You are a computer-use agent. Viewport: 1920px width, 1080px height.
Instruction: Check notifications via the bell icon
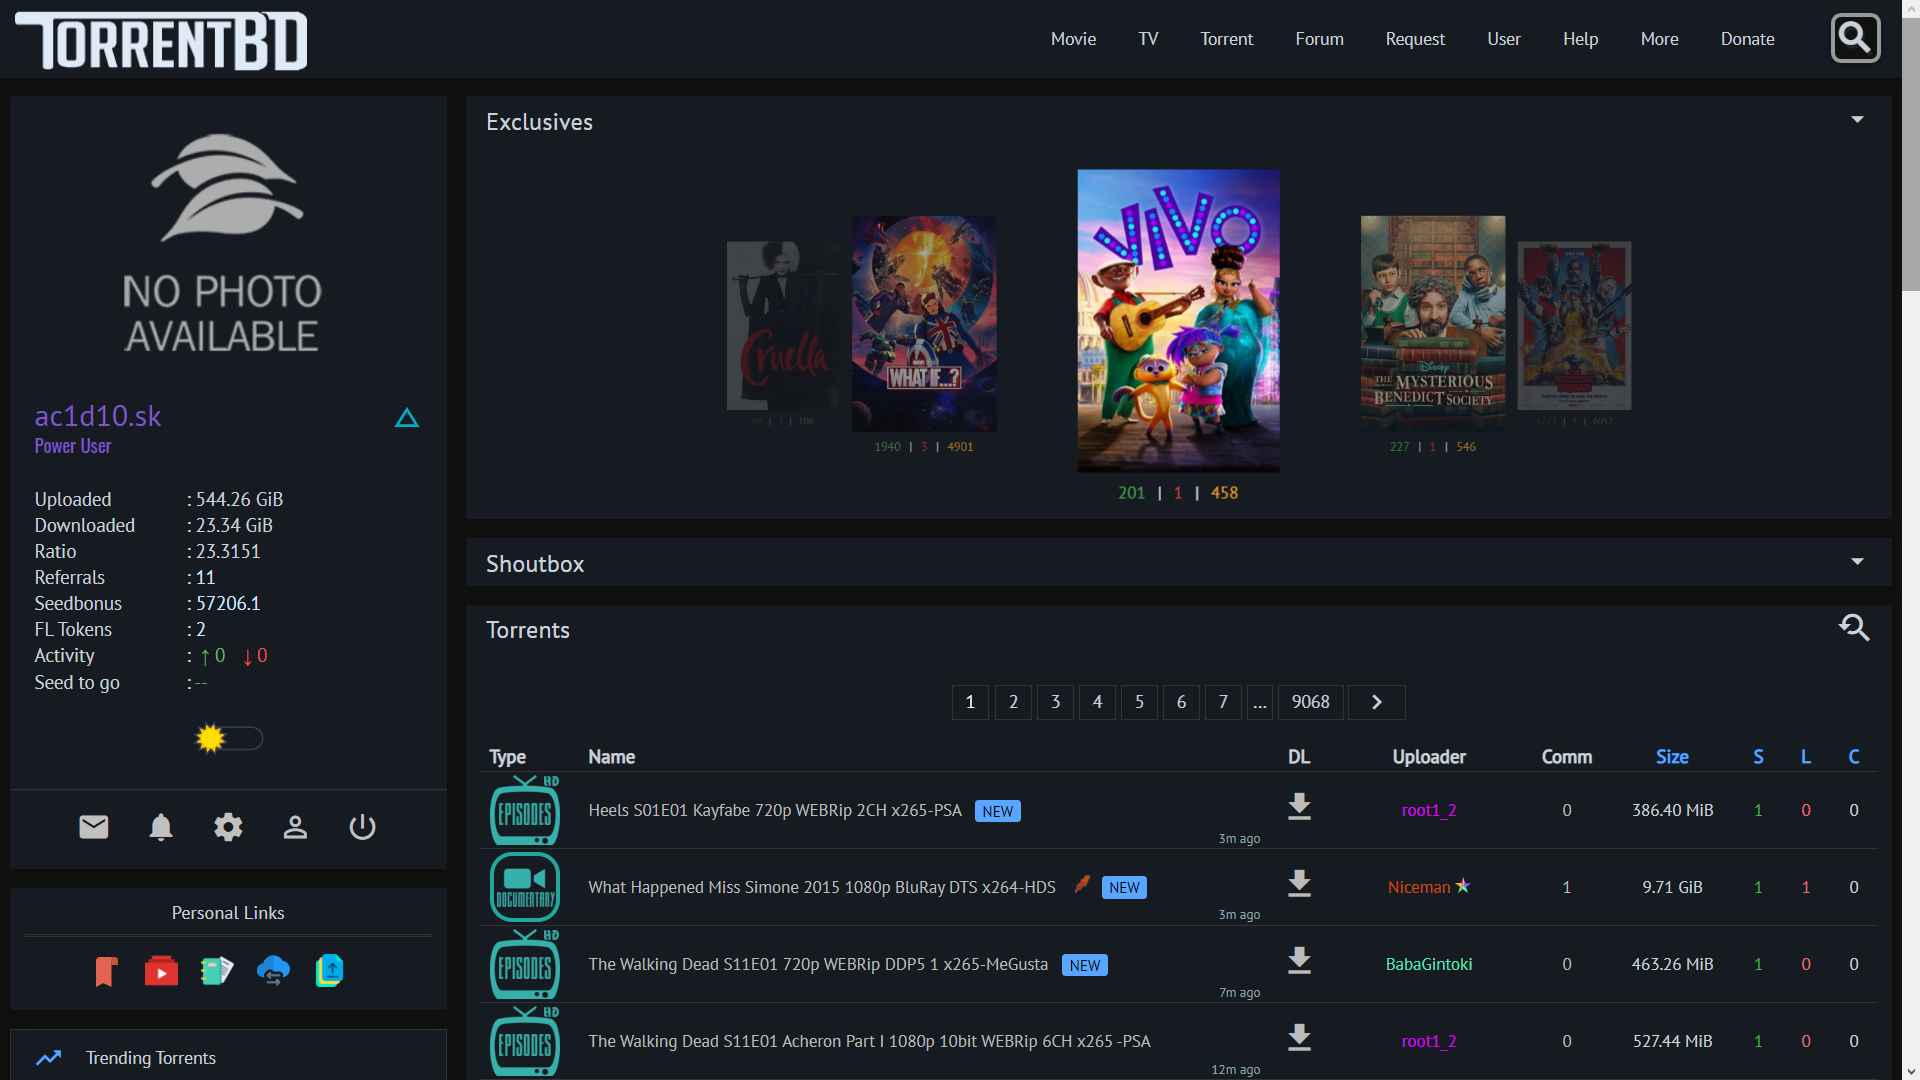(160, 827)
